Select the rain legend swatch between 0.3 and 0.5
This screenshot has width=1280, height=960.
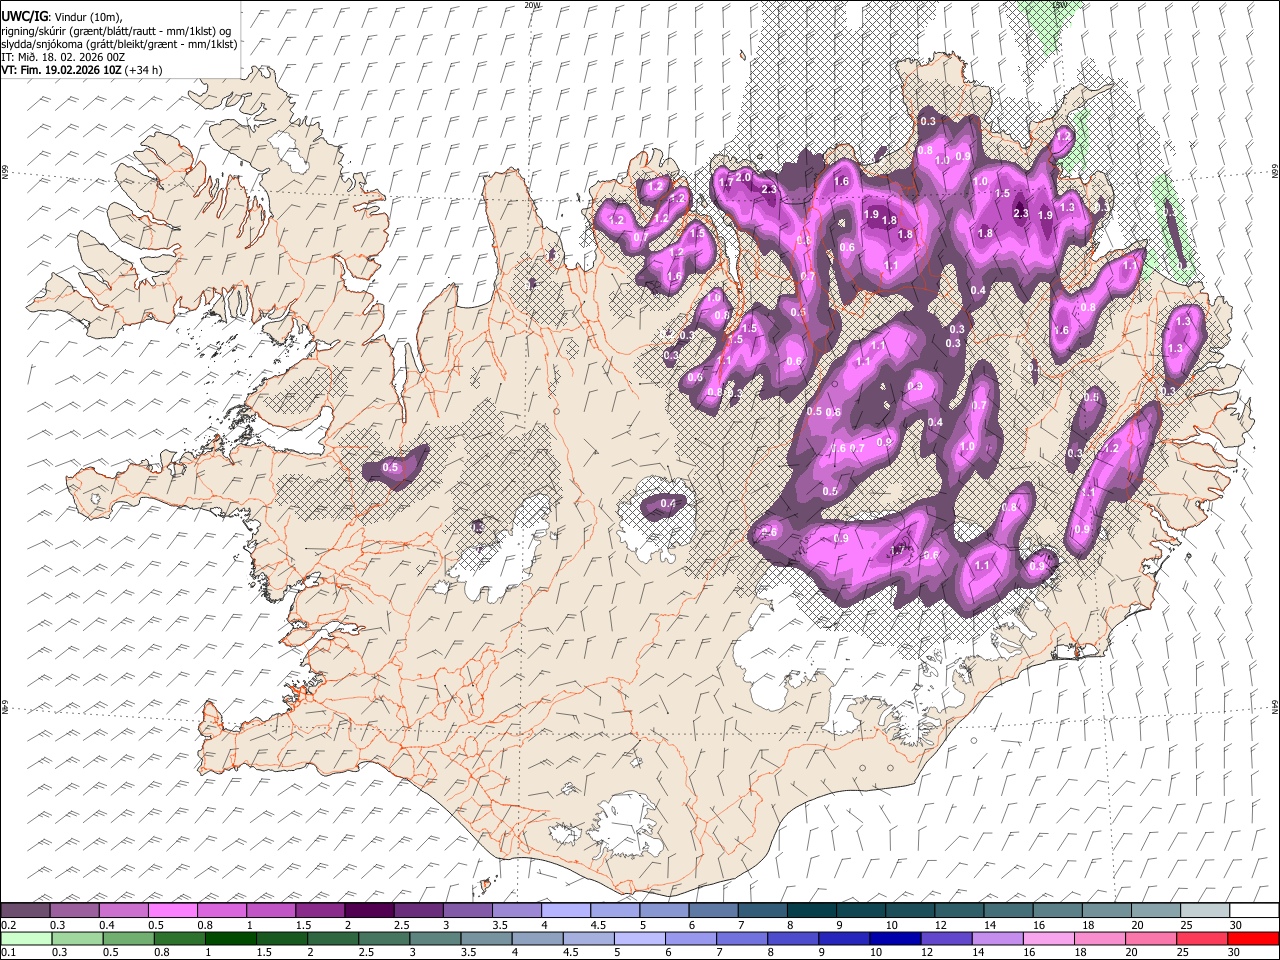coord(77,938)
